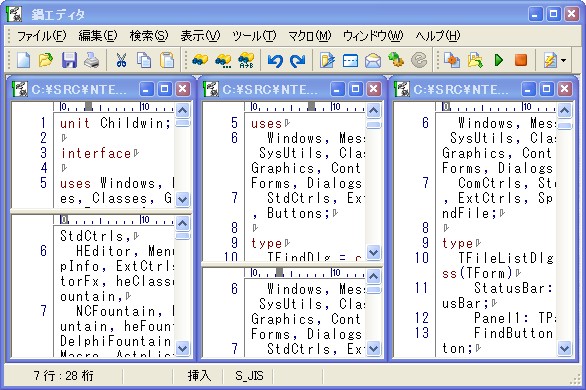
Task: Save file using the floppy disk icon
Action: click(x=69, y=60)
